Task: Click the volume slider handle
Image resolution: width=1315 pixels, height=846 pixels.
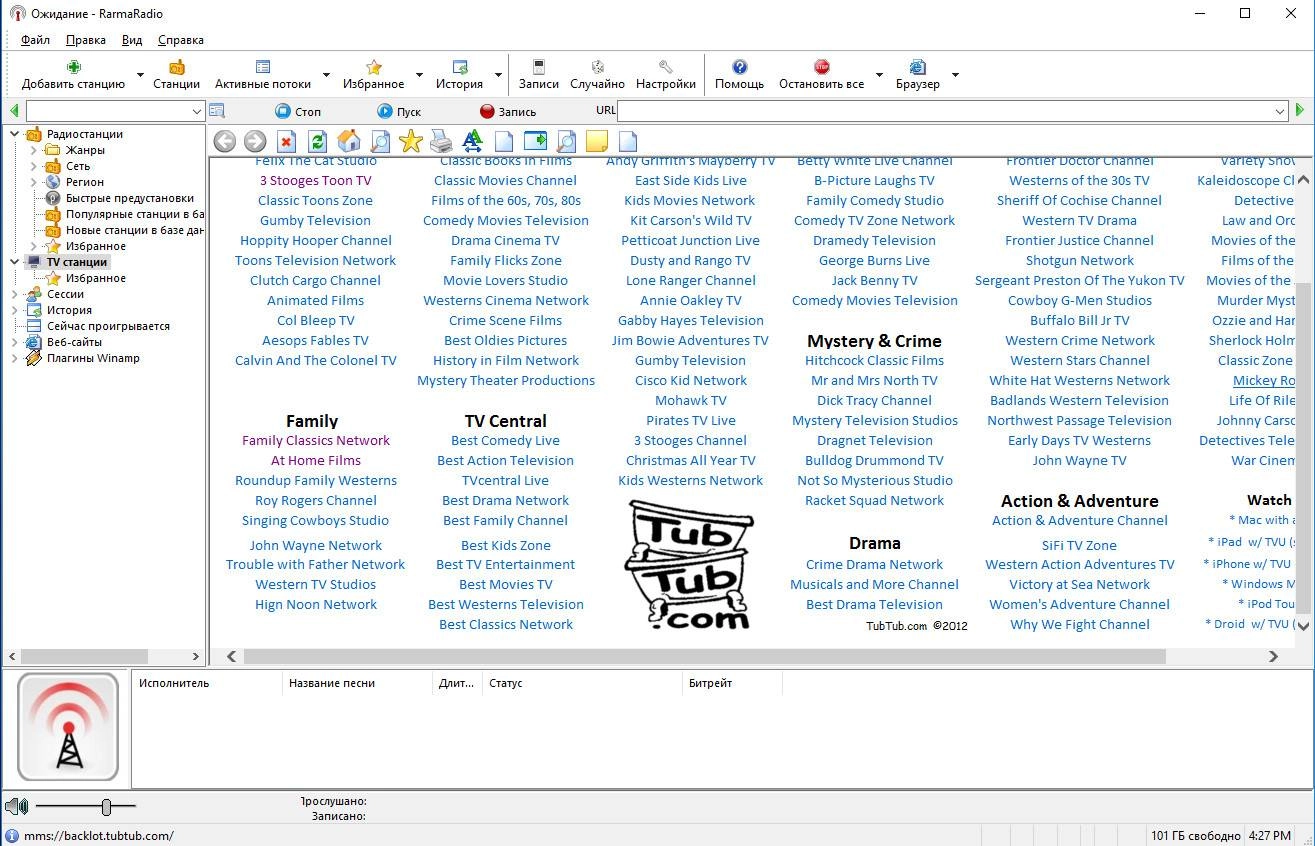Action: click(x=105, y=806)
